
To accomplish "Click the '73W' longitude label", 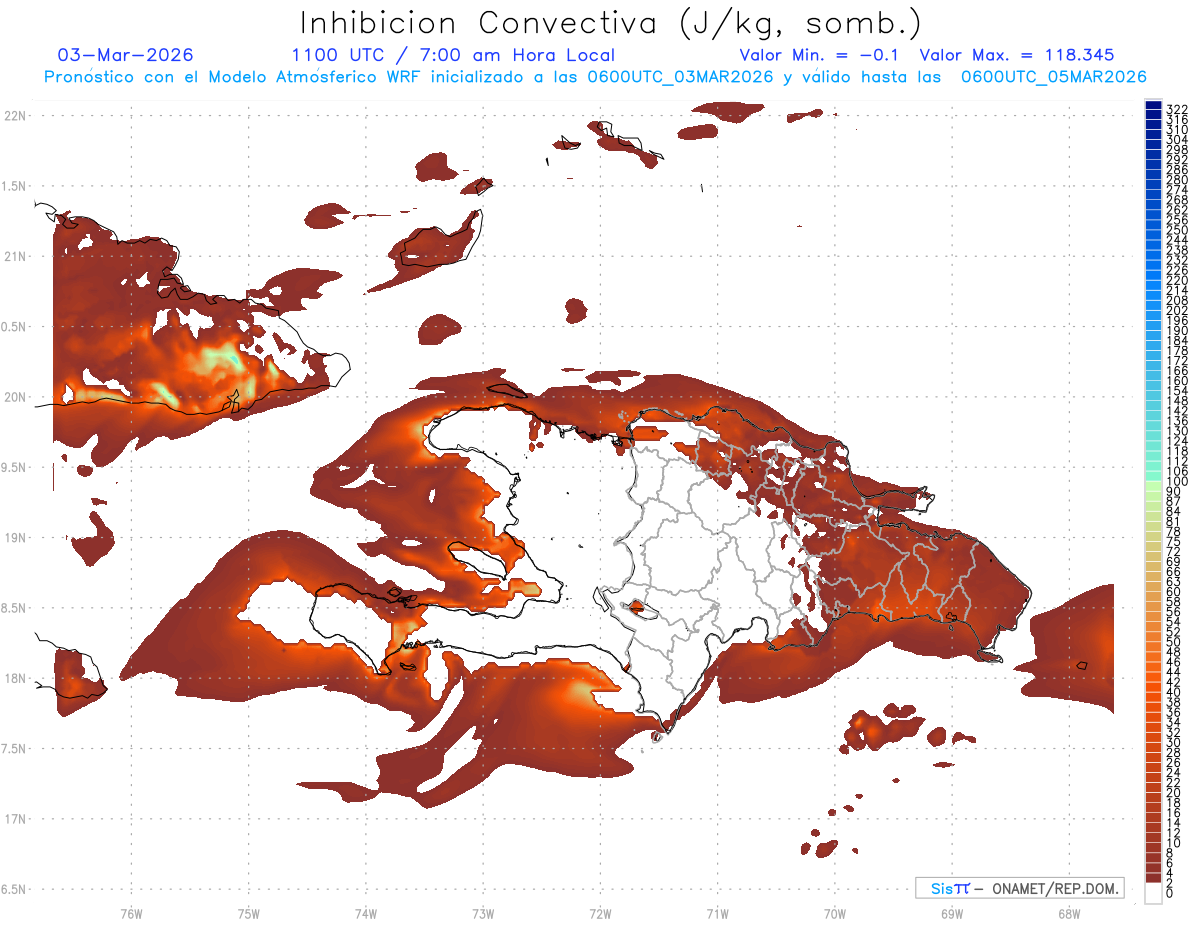I will click(x=483, y=913).
